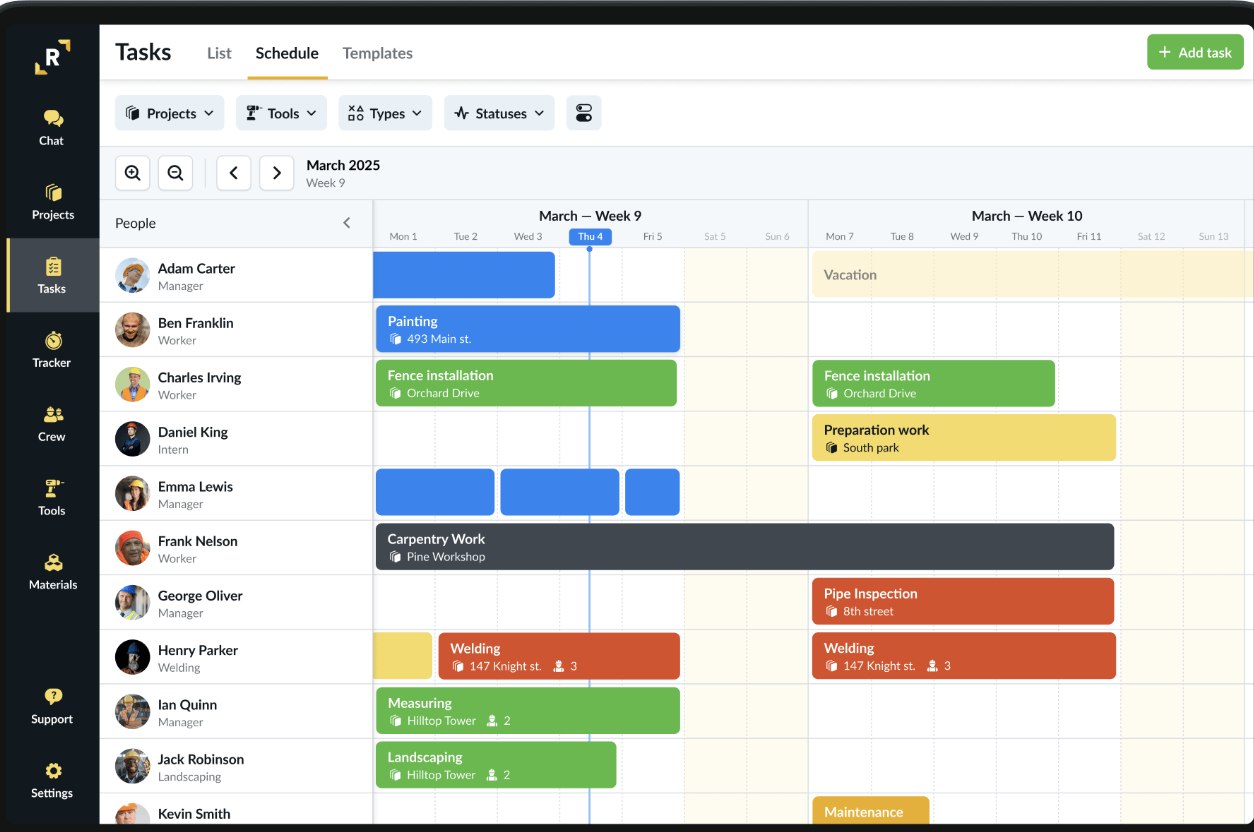Click the zoom in magnifier button
This screenshot has height=832, width=1254.
pos(133,173)
